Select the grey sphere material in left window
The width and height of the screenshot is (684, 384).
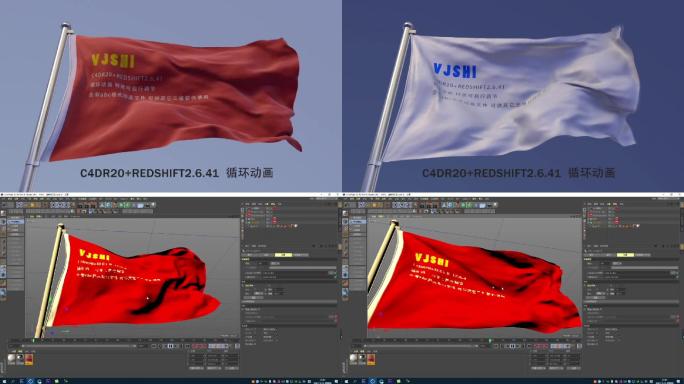11,358
